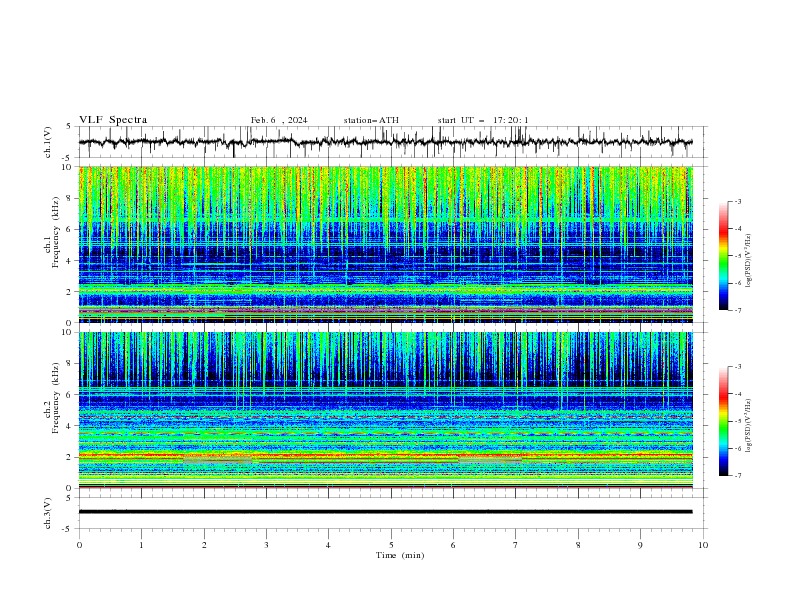Click the ch.2 spectrogram panel

point(385,410)
